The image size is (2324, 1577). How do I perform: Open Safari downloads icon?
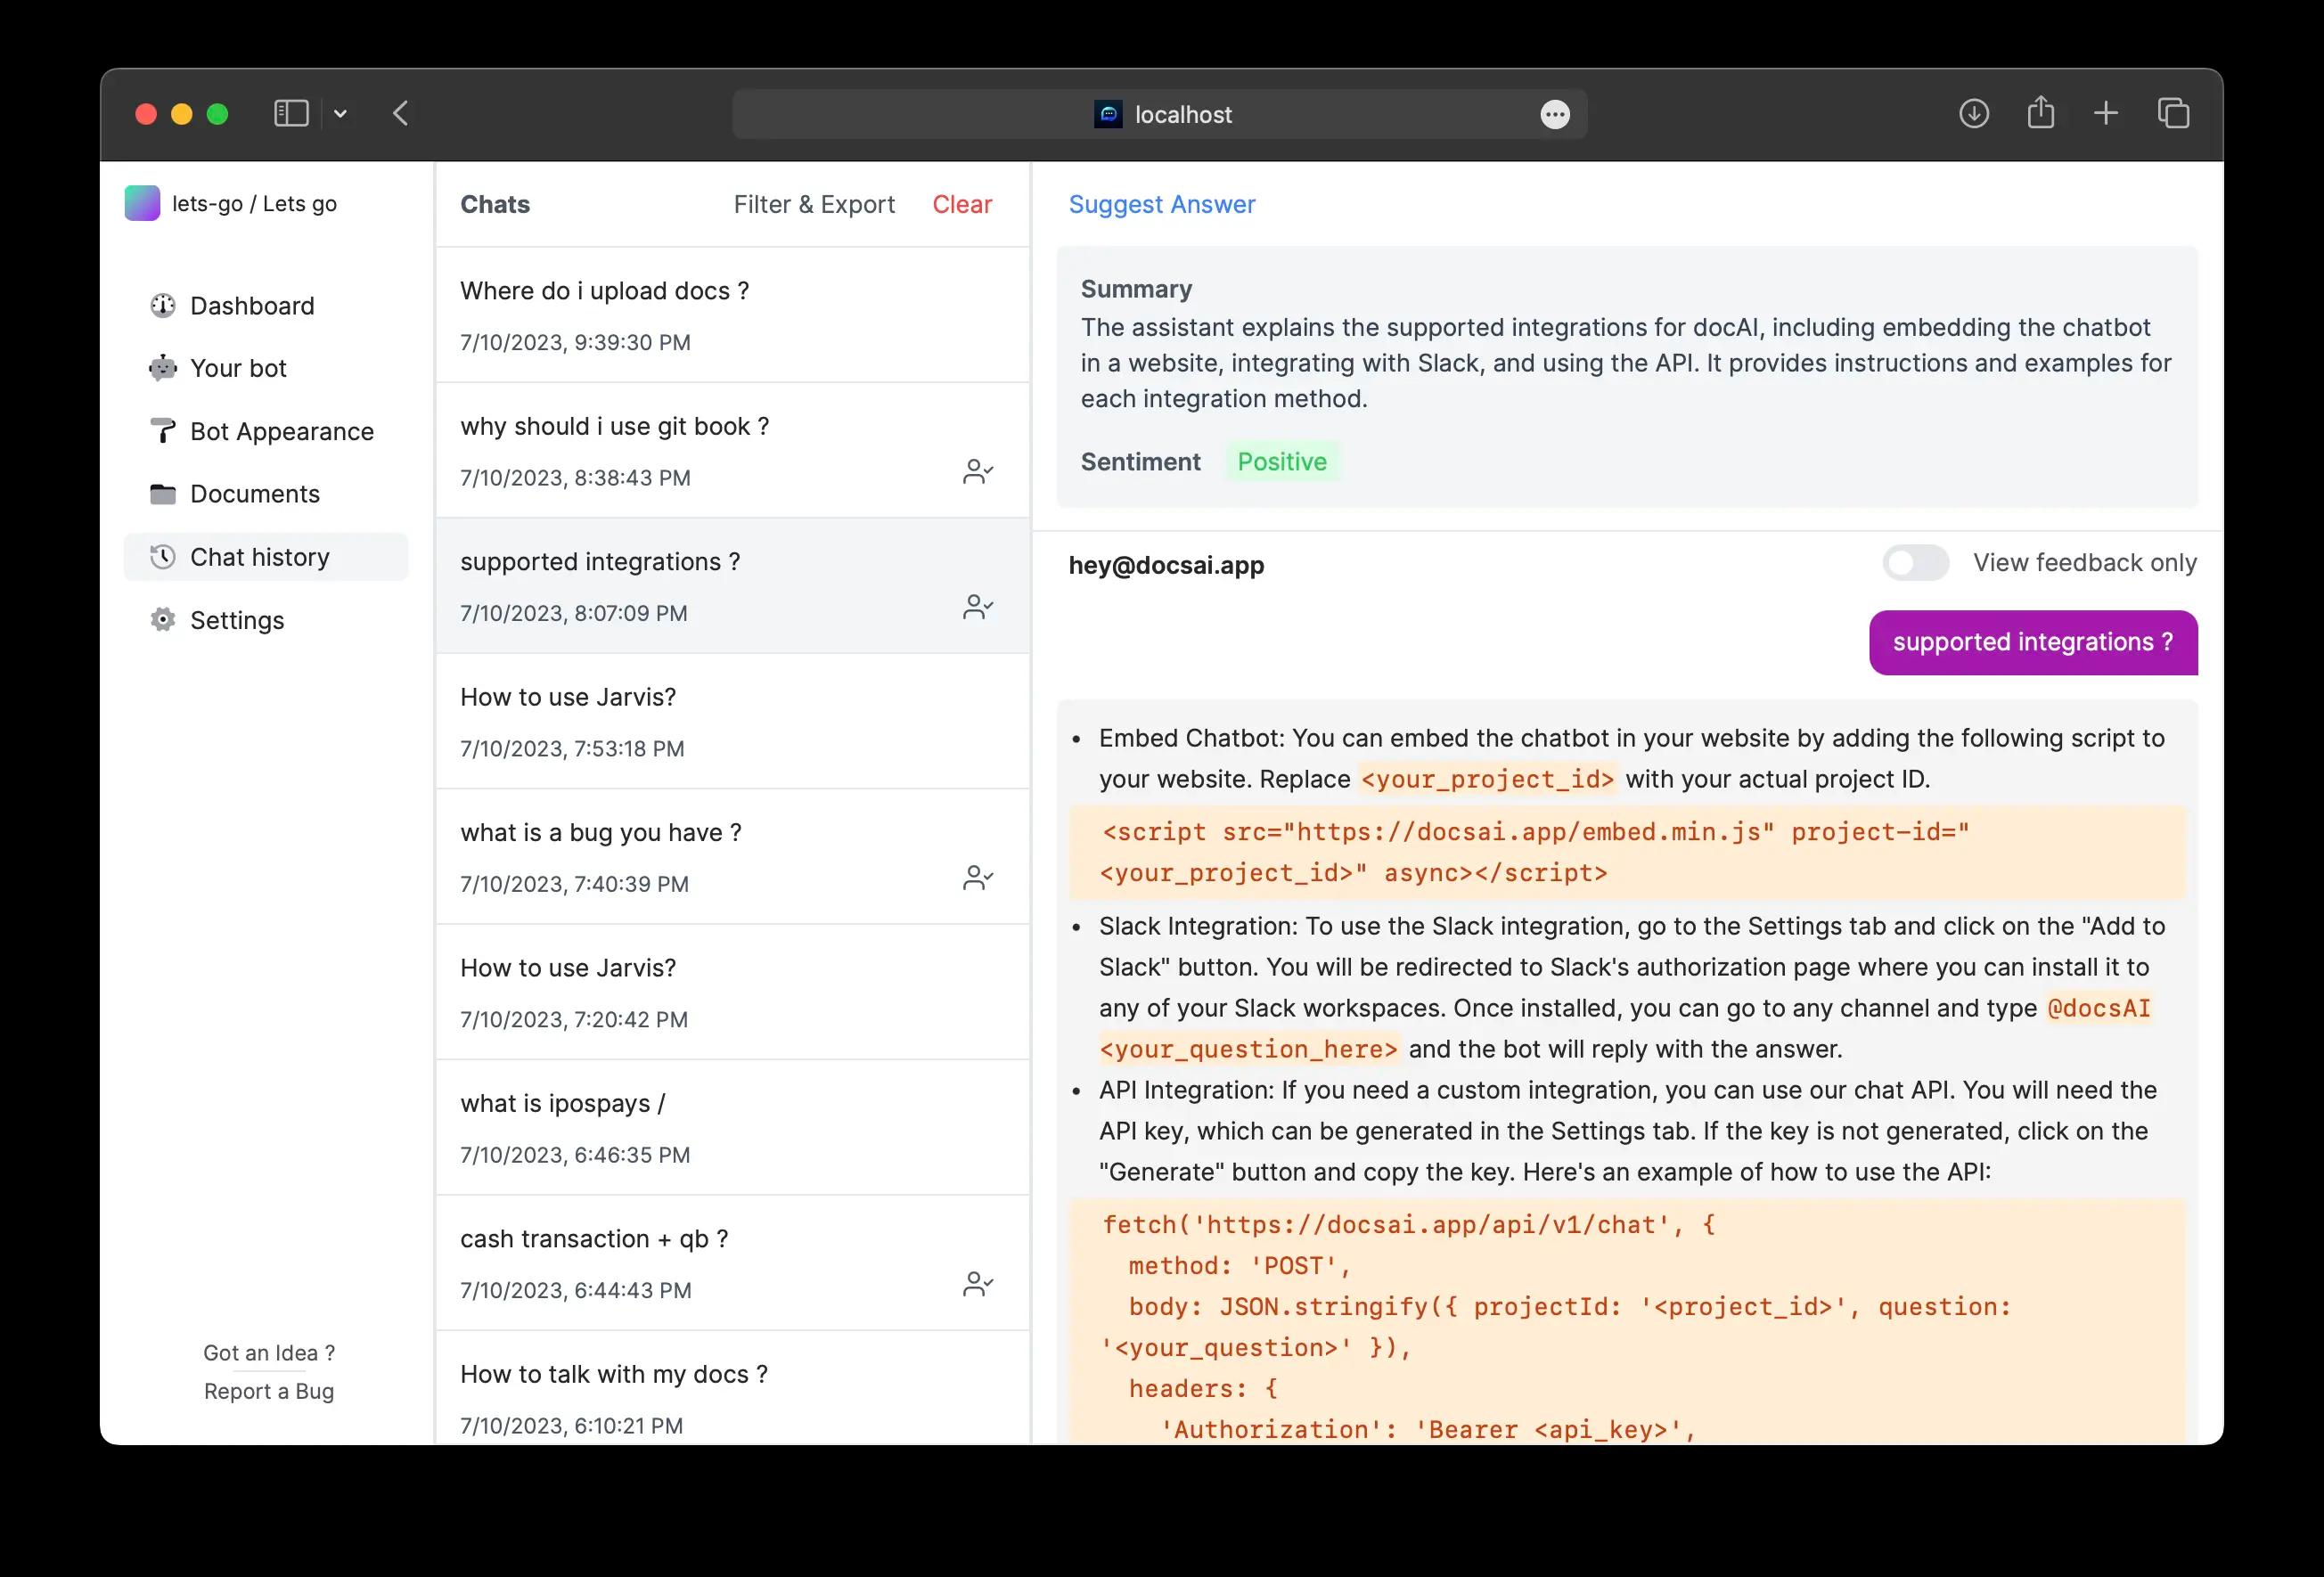click(1973, 114)
